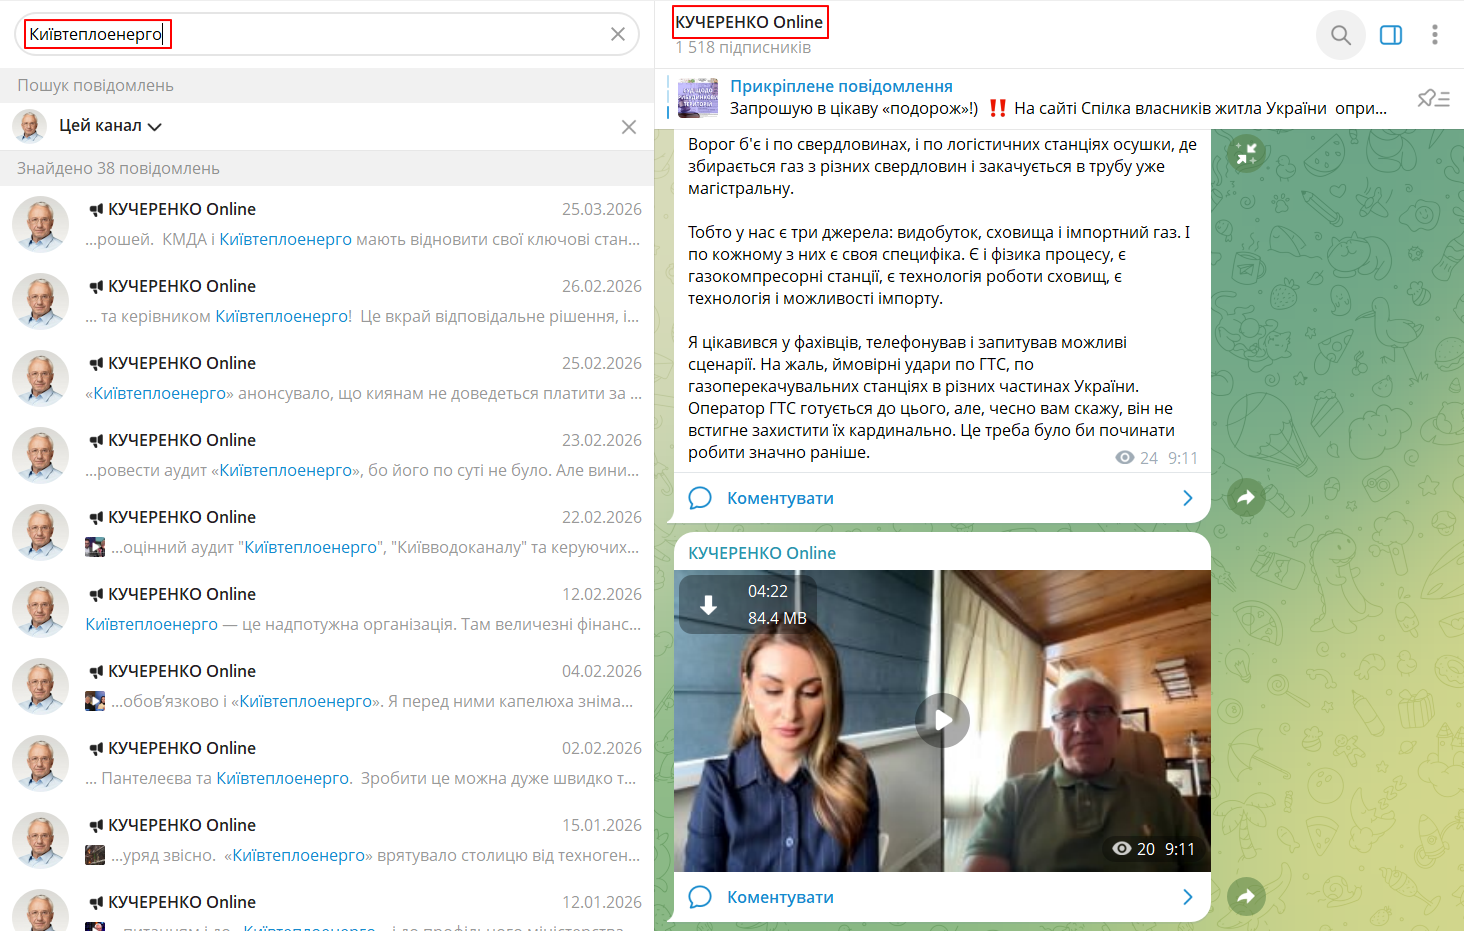Click the pinned message thumbnail image
Screen dimensions: 1464x931
click(698, 98)
